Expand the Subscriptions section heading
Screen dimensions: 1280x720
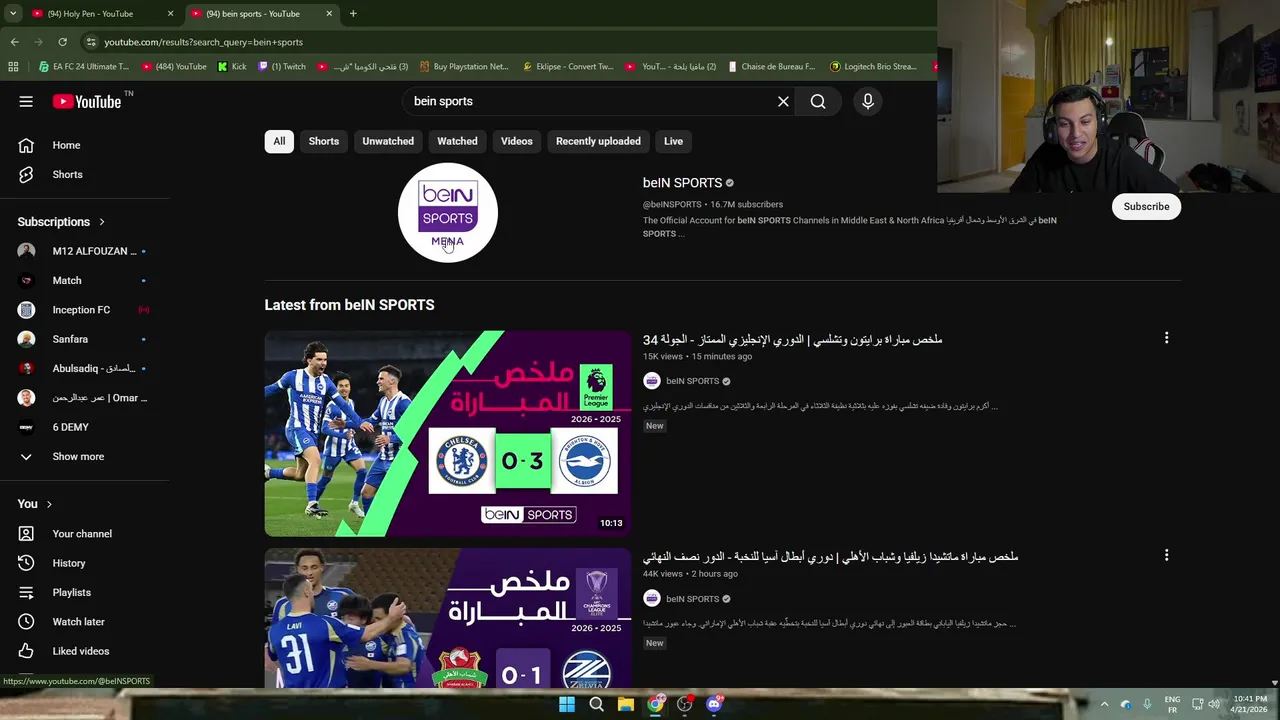pyautogui.click(x=61, y=222)
